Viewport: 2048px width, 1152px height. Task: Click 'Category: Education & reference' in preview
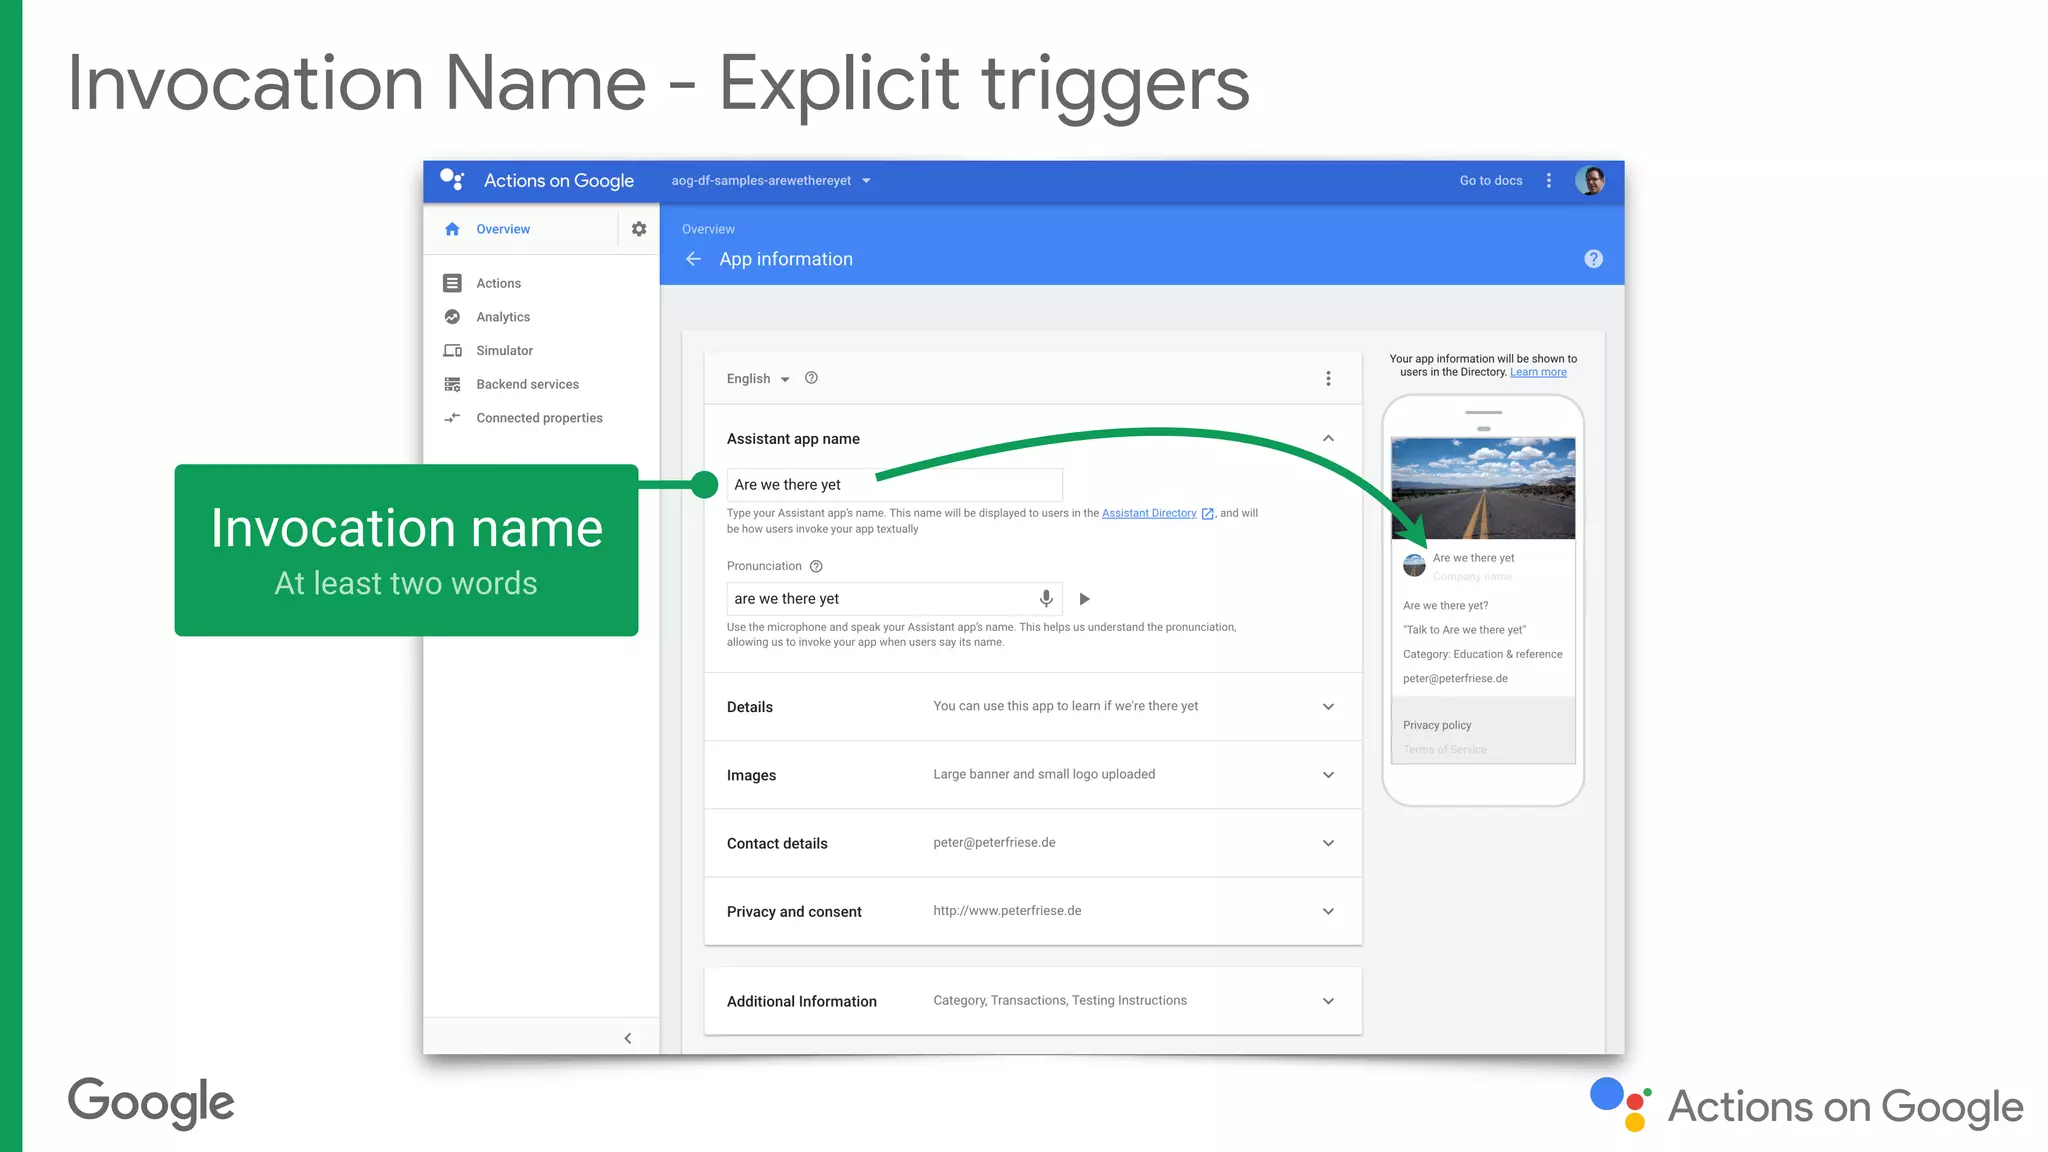(1482, 654)
